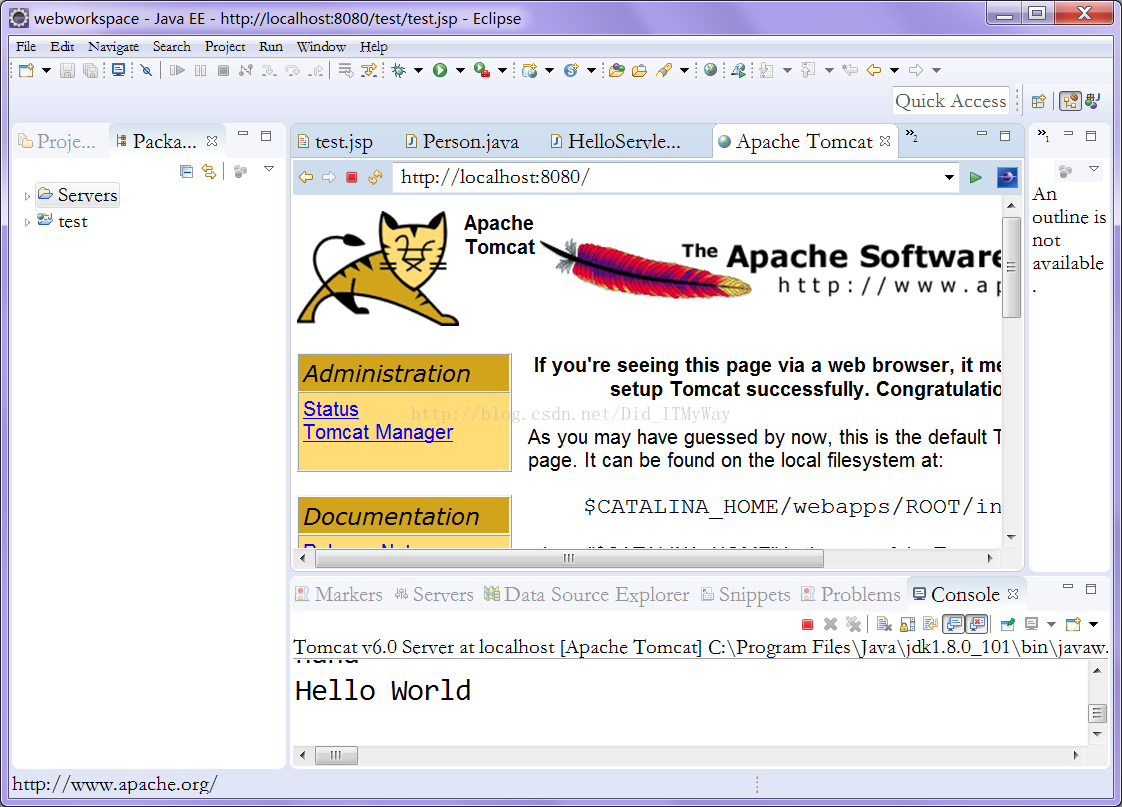Switch to Project Explorer tab
The width and height of the screenshot is (1122, 807).
(57, 142)
